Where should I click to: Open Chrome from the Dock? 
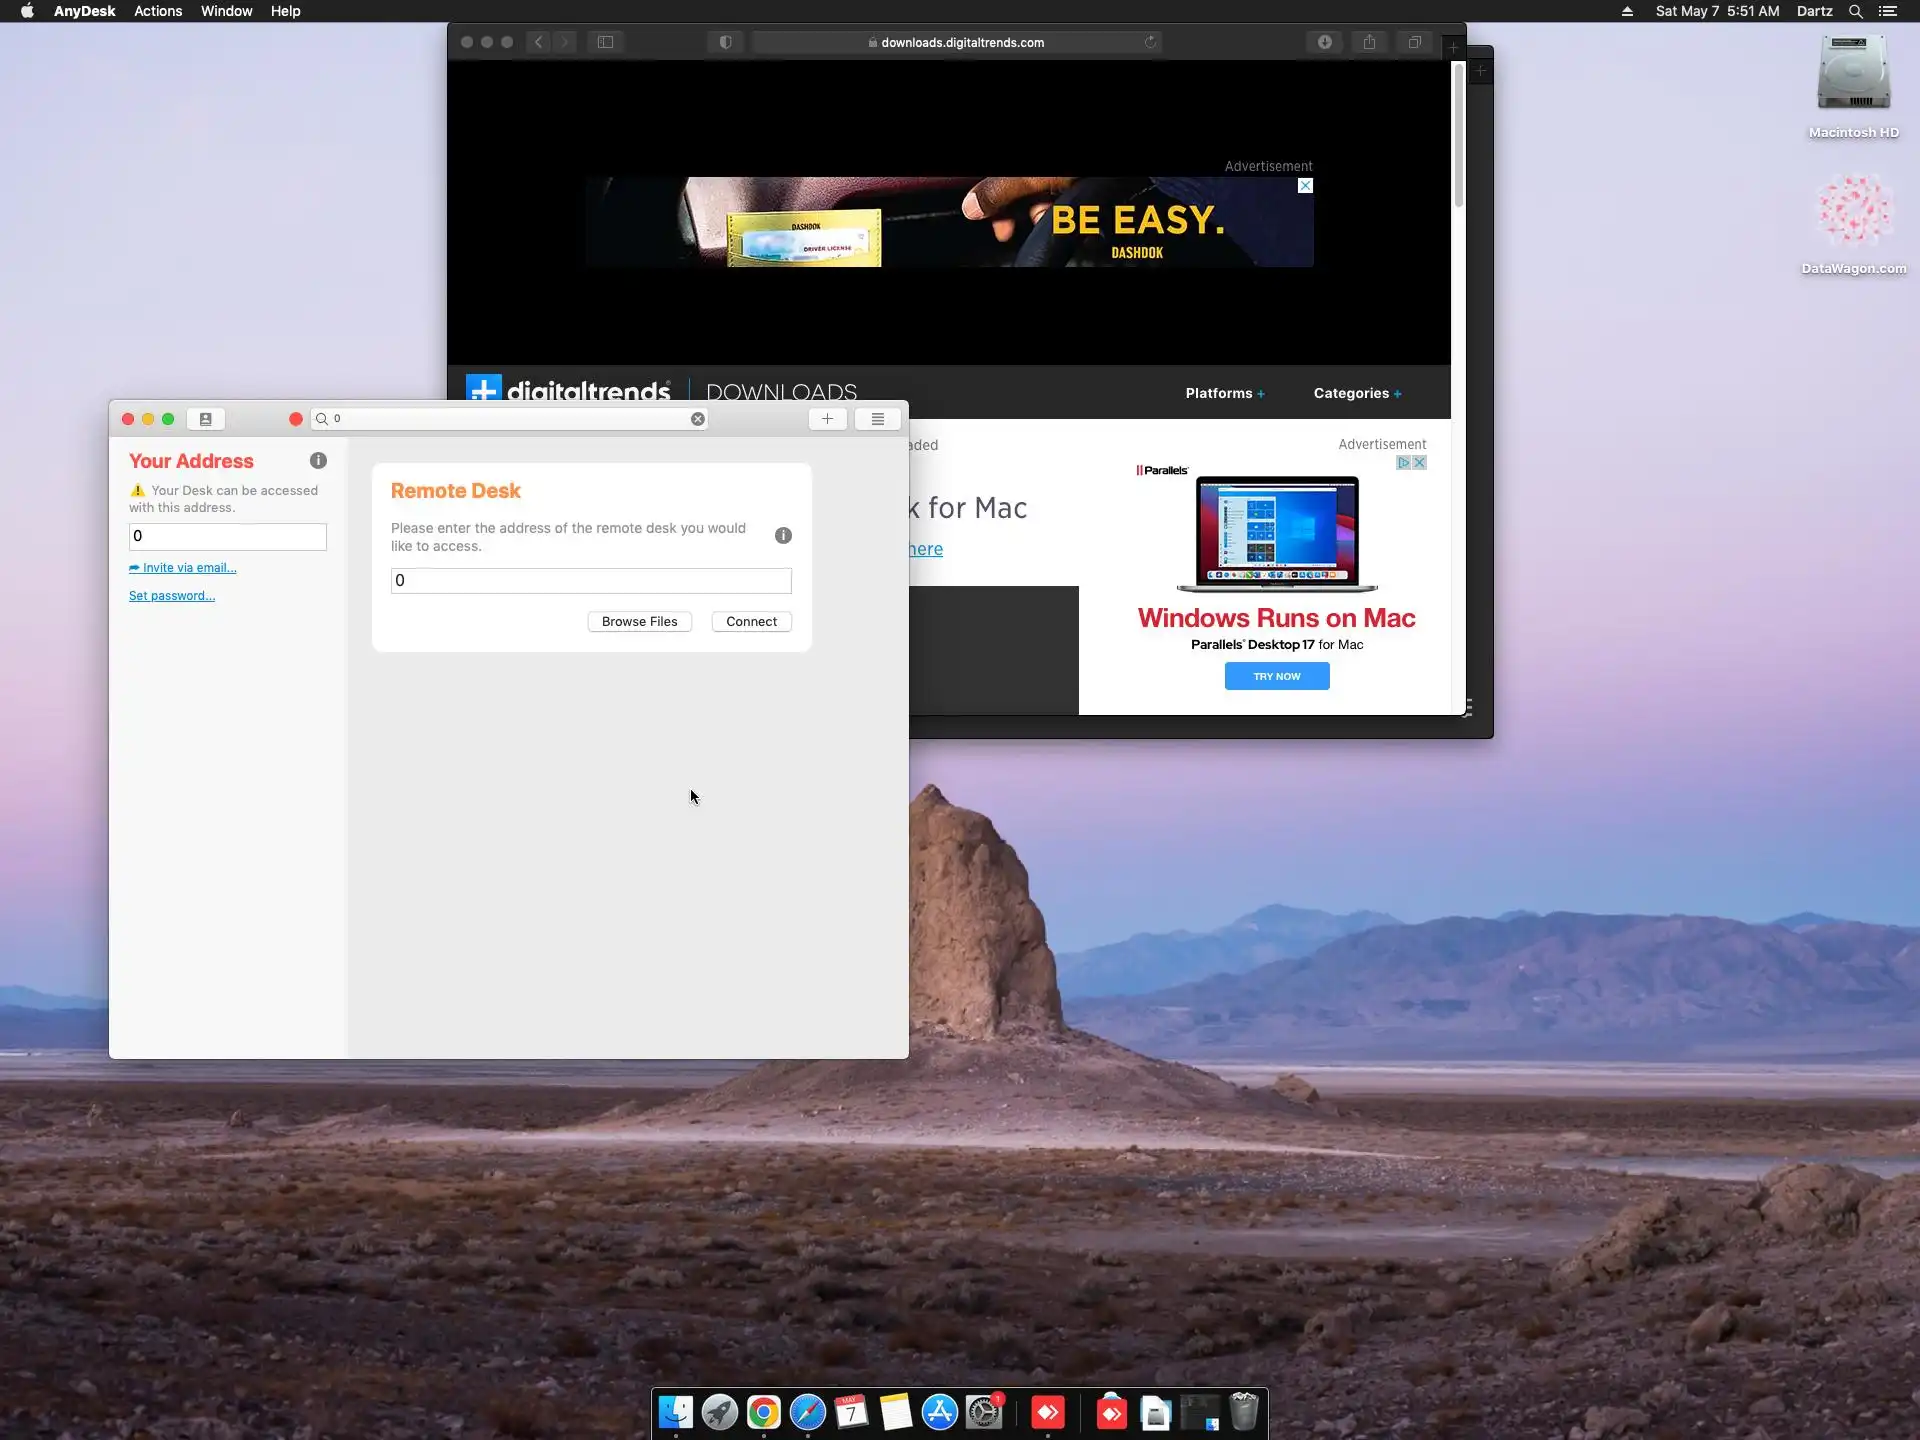click(x=763, y=1413)
